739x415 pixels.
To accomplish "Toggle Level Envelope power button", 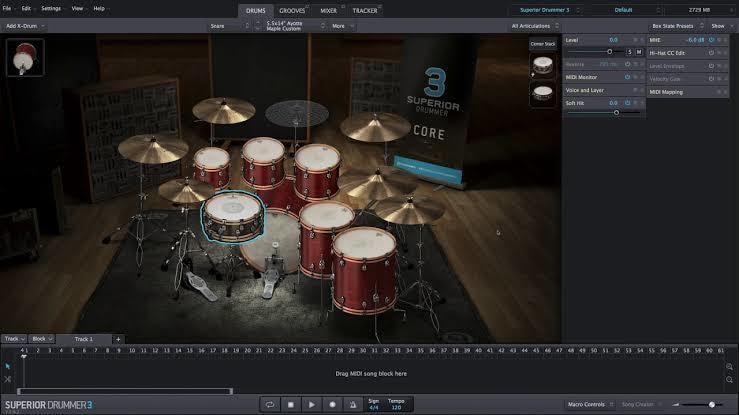I will coord(711,66).
